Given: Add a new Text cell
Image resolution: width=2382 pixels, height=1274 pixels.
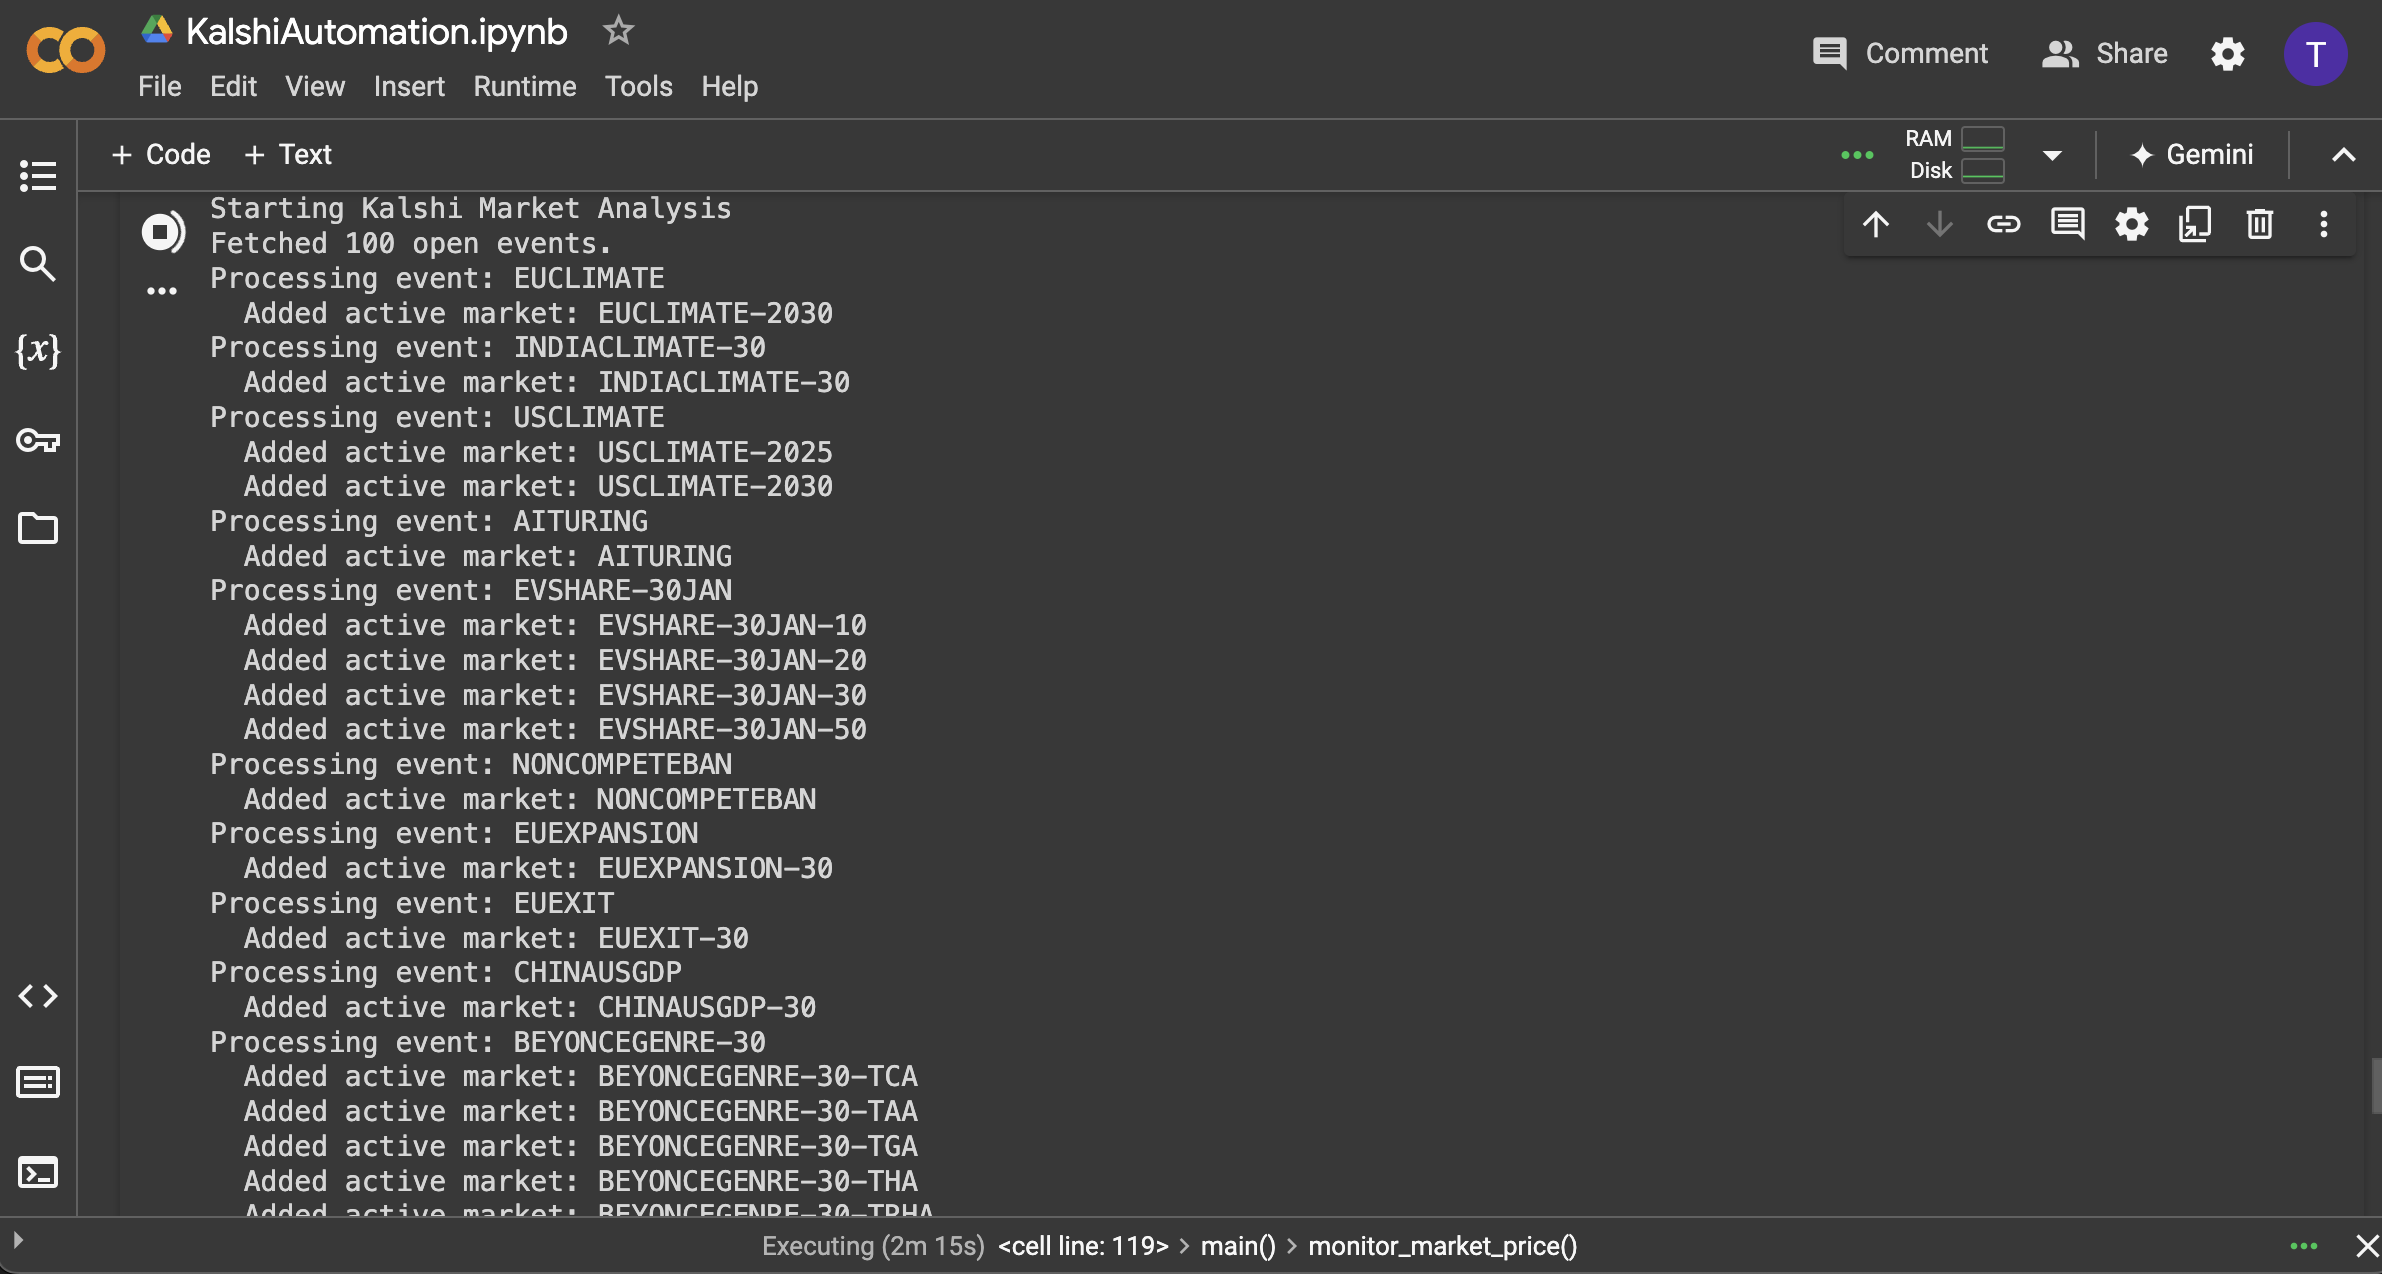Looking at the screenshot, I should tap(288, 155).
